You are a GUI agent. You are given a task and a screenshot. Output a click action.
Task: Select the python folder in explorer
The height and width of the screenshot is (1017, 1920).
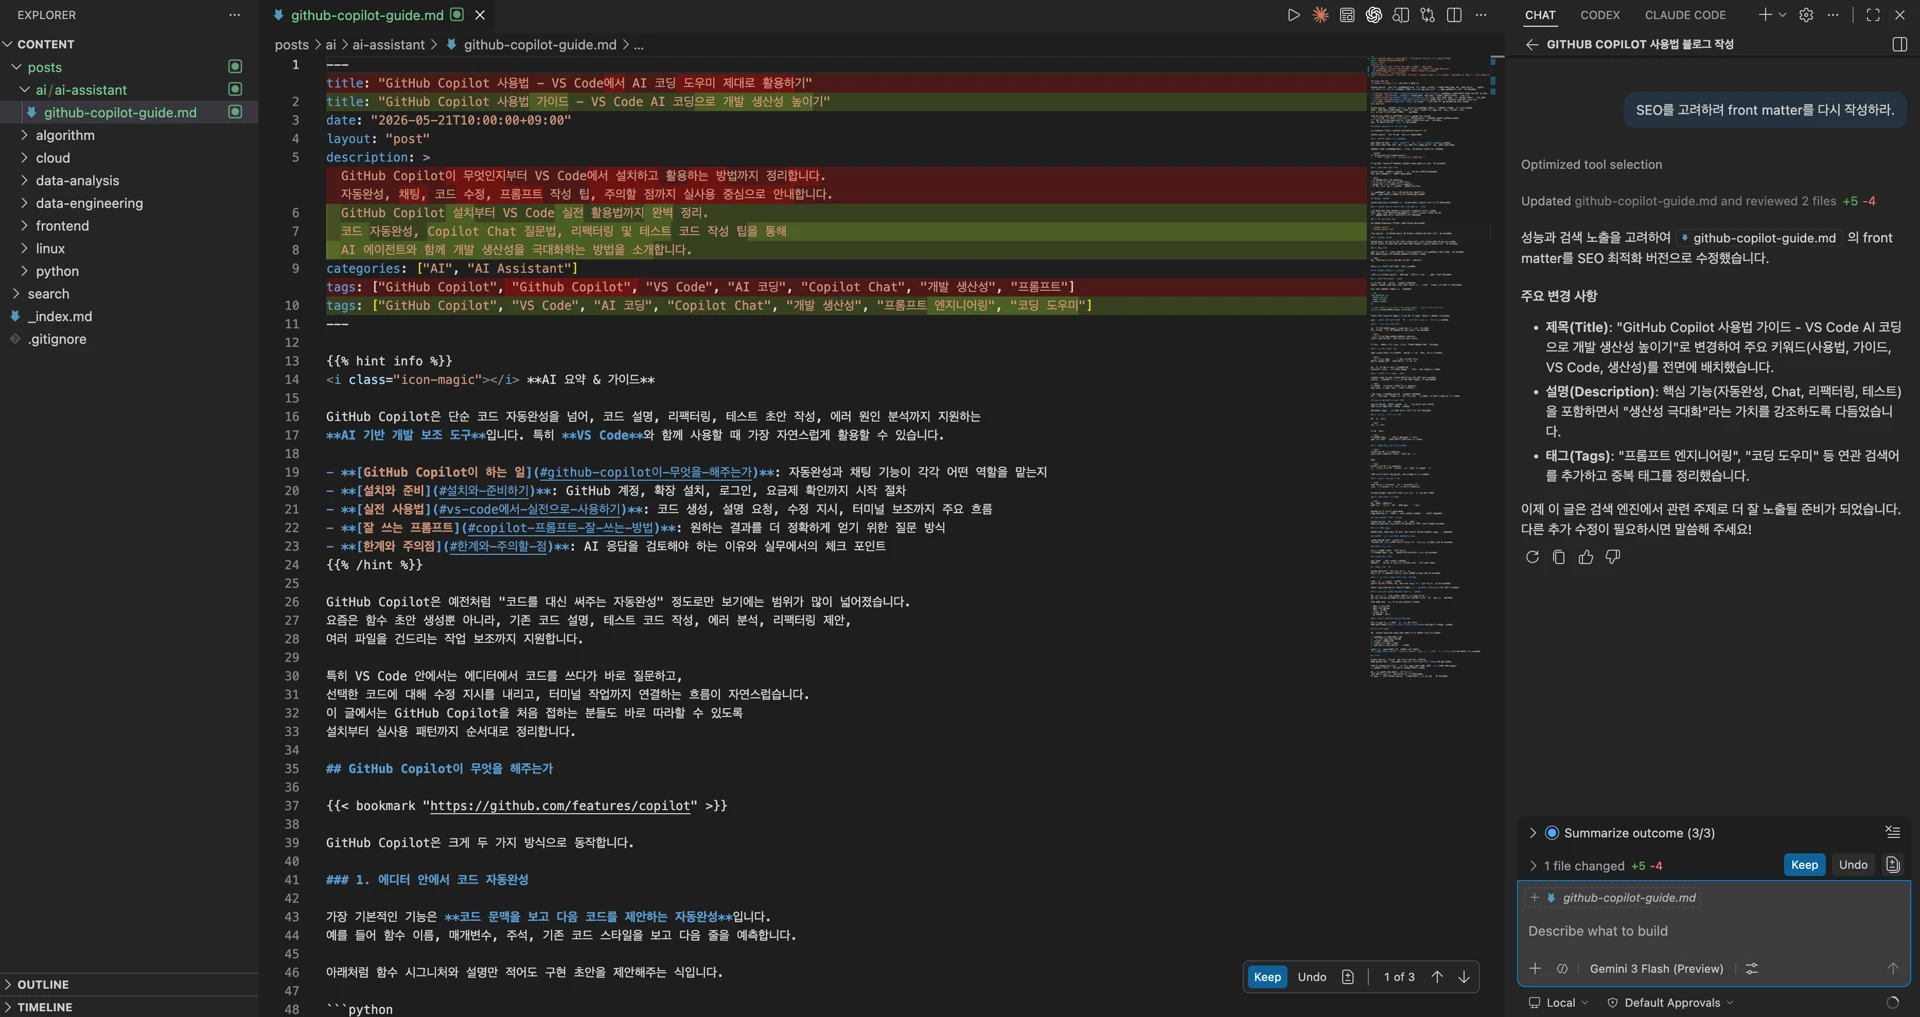[57, 271]
